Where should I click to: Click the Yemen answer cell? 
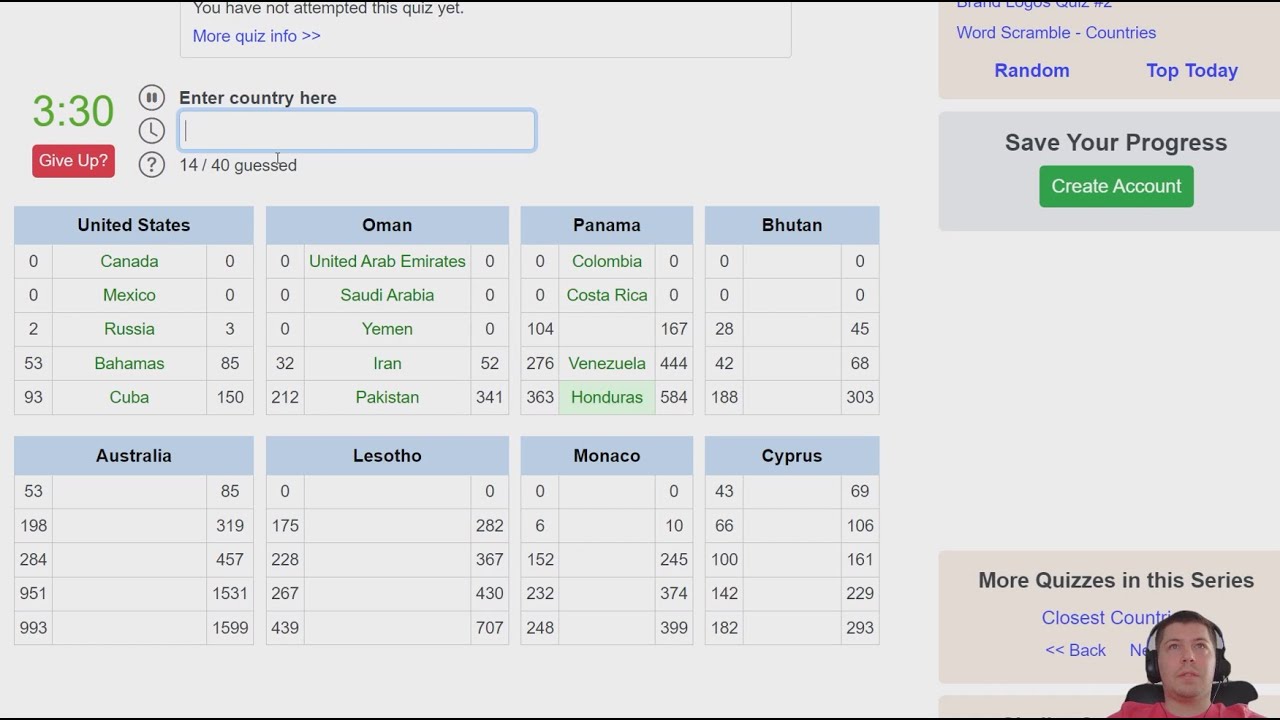pos(387,329)
